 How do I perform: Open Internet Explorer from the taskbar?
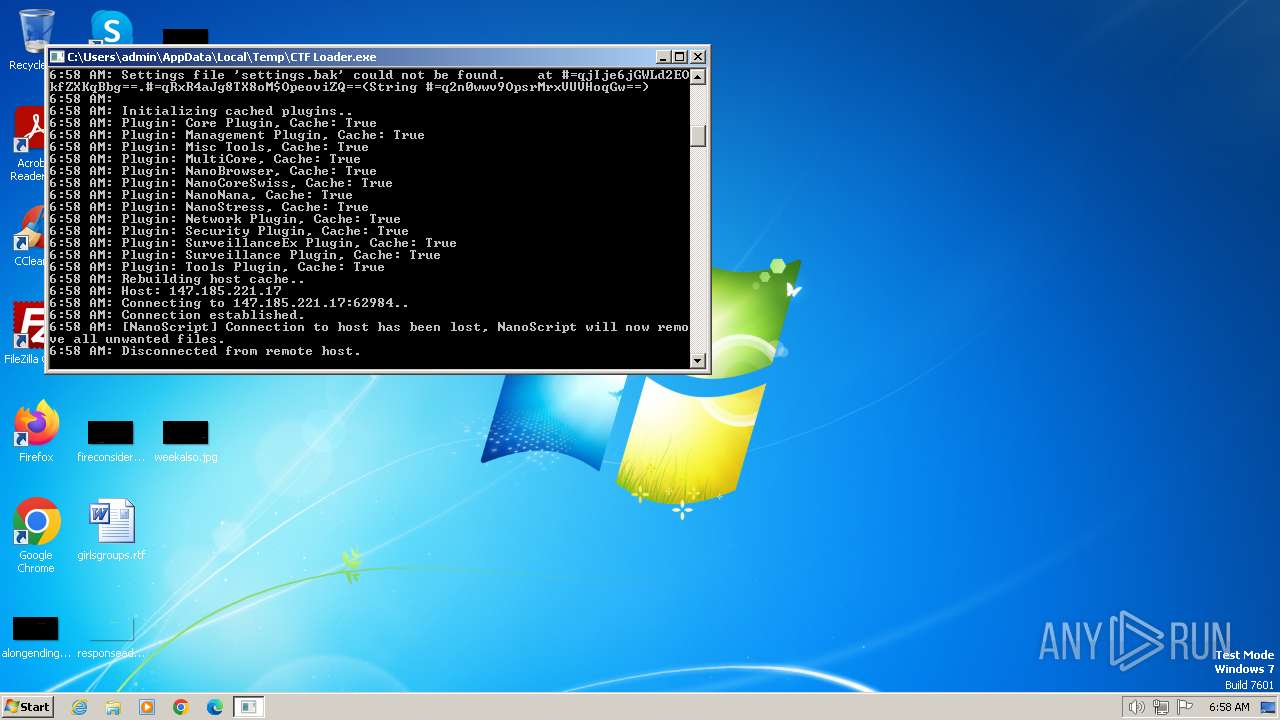(x=80, y=707)
